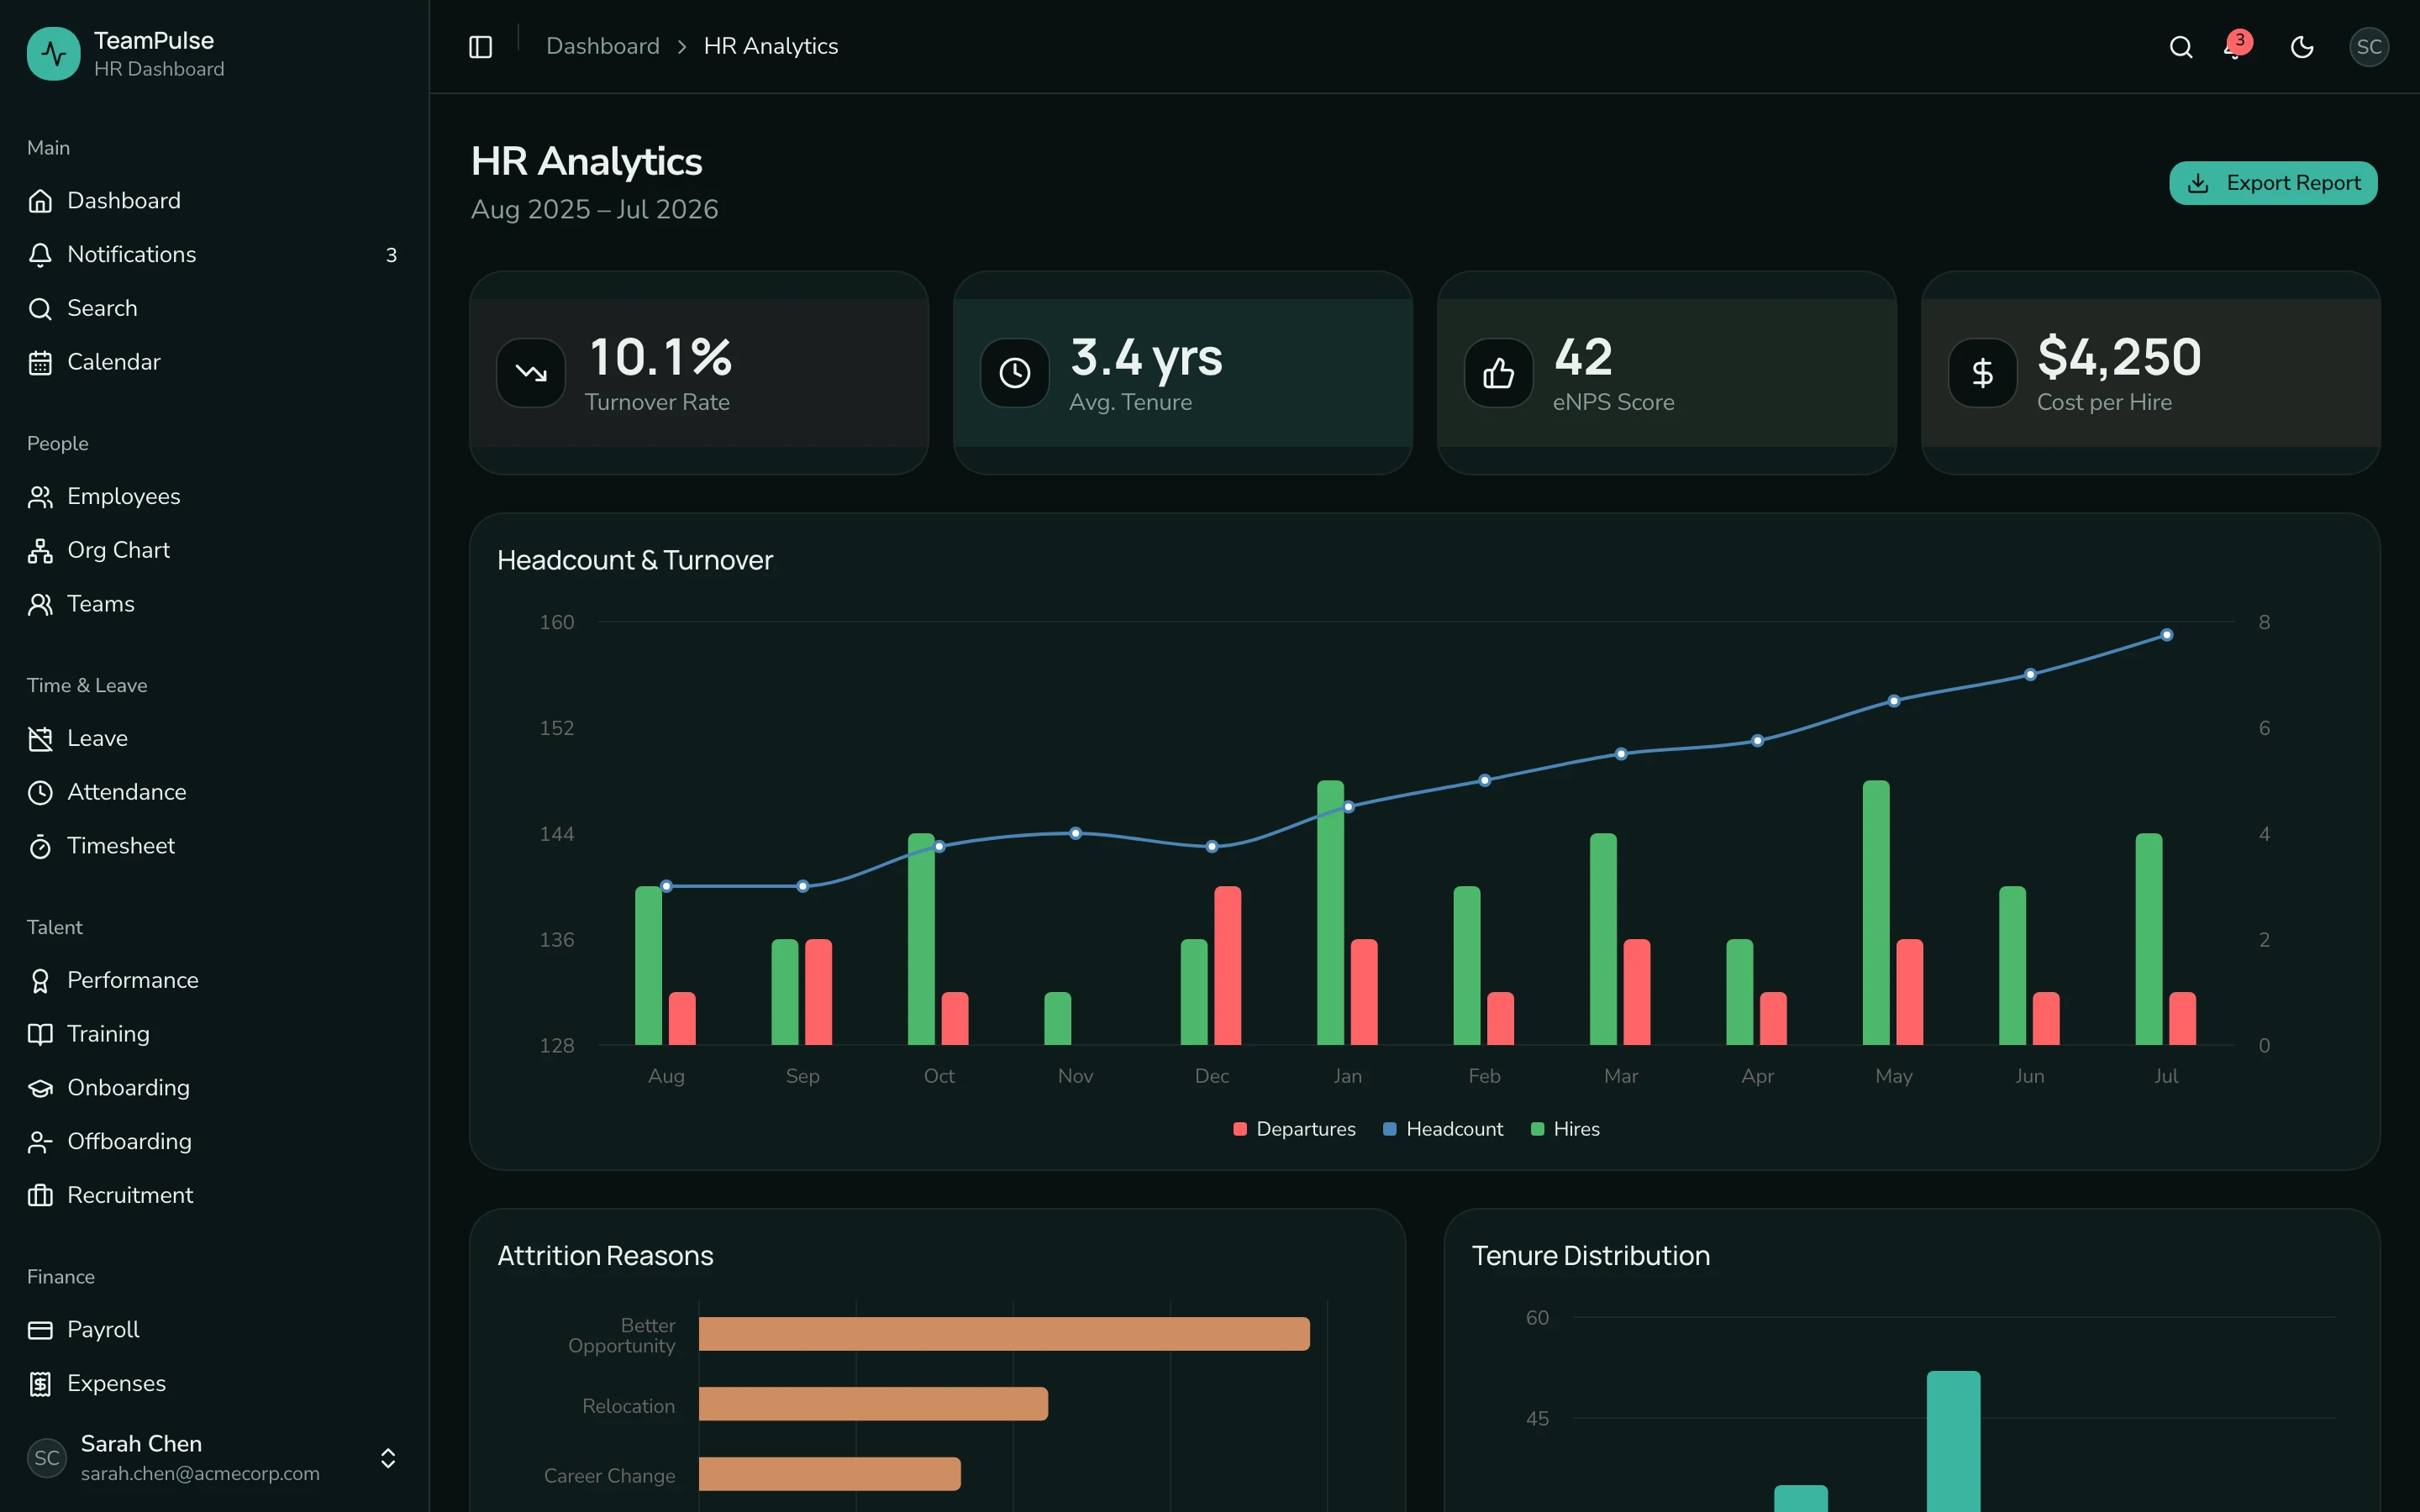Screen dimensions: 2420x1512
Task: Click the $4,250 Cost per Hire value
Action: 2119,357
